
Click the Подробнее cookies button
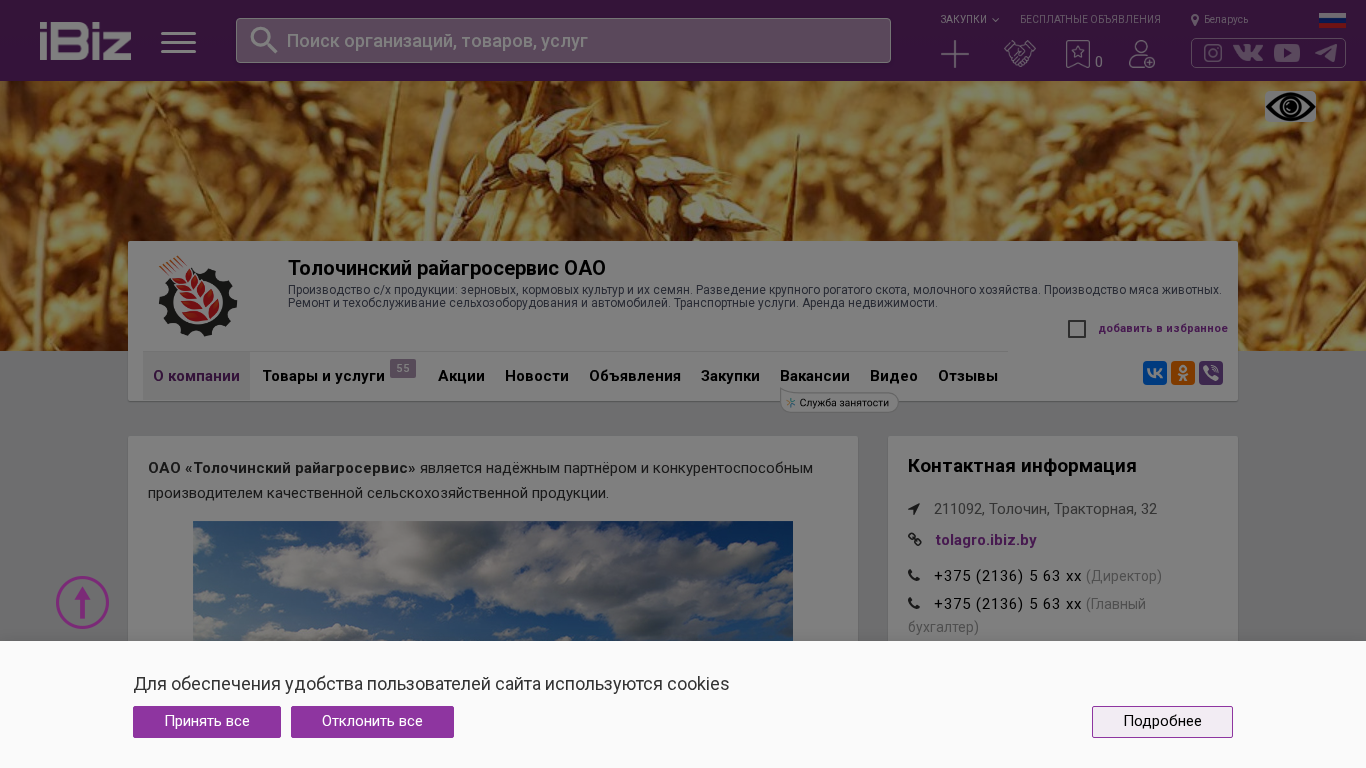click(x=1162, y=722)
